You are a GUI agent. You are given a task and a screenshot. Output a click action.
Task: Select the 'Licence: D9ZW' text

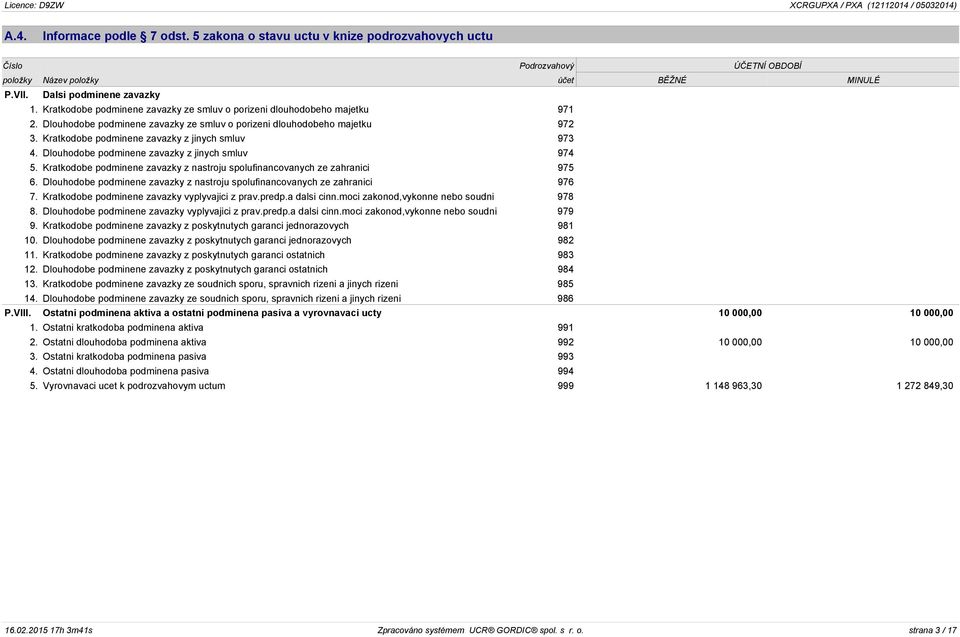pyautogui.click(x=34, y=5)
